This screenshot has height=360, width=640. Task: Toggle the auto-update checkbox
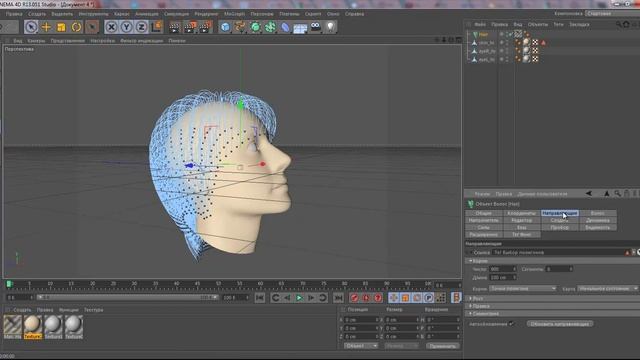click(511, 324)
